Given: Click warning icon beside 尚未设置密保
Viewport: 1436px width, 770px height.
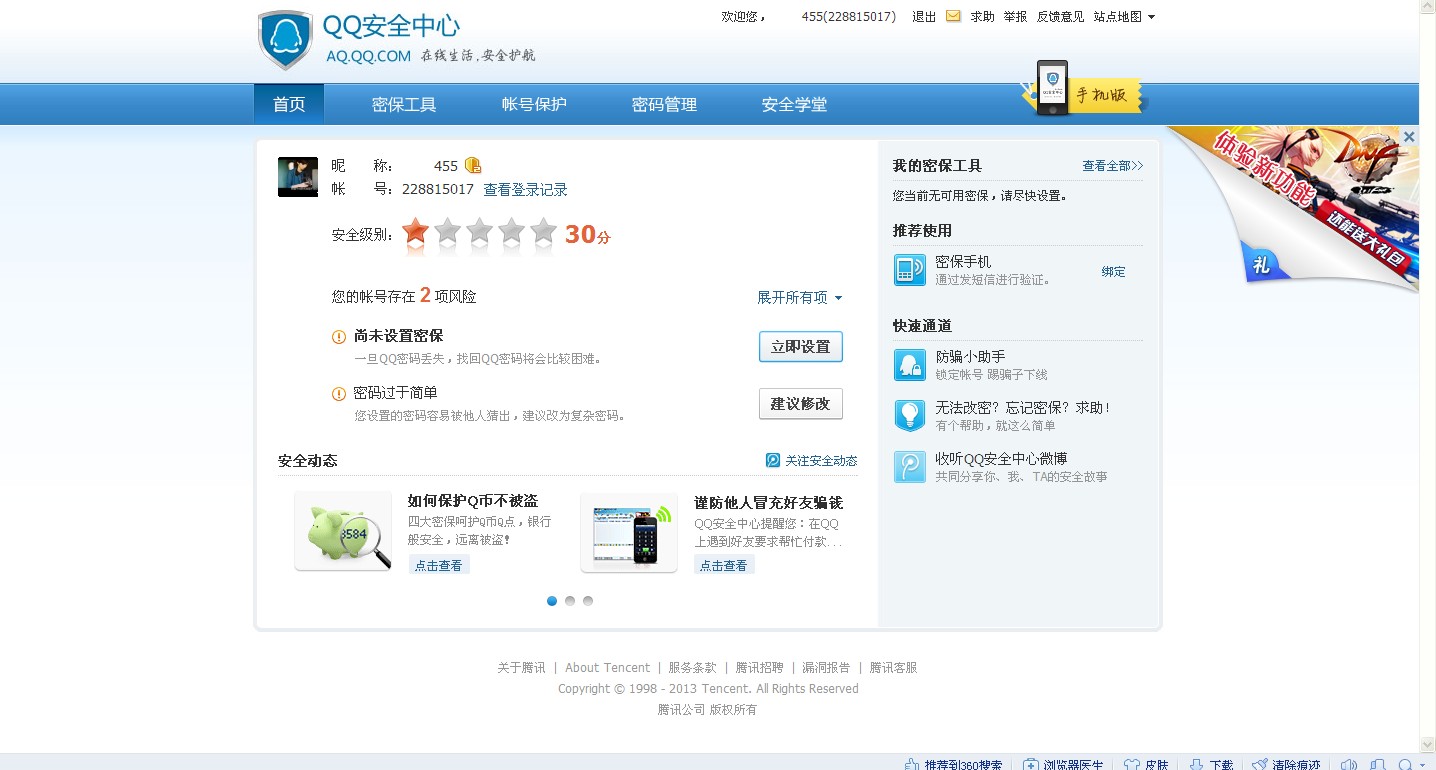Looking at the screenshot, I should coord(339,337).
